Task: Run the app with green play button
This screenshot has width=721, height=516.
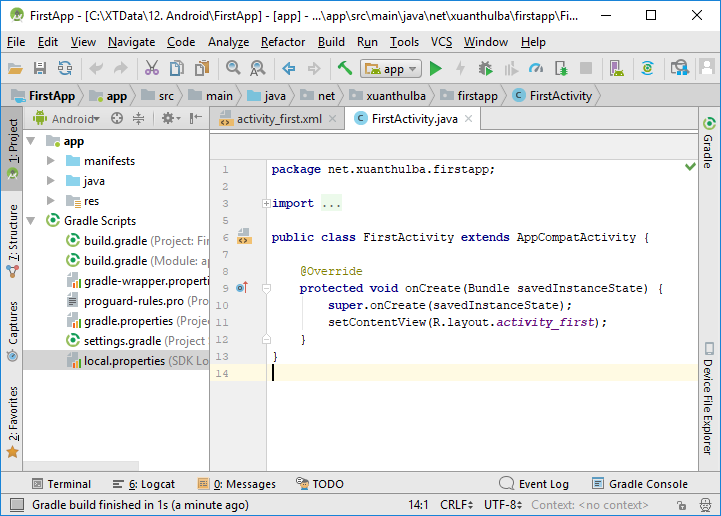Action: [435, 69]
